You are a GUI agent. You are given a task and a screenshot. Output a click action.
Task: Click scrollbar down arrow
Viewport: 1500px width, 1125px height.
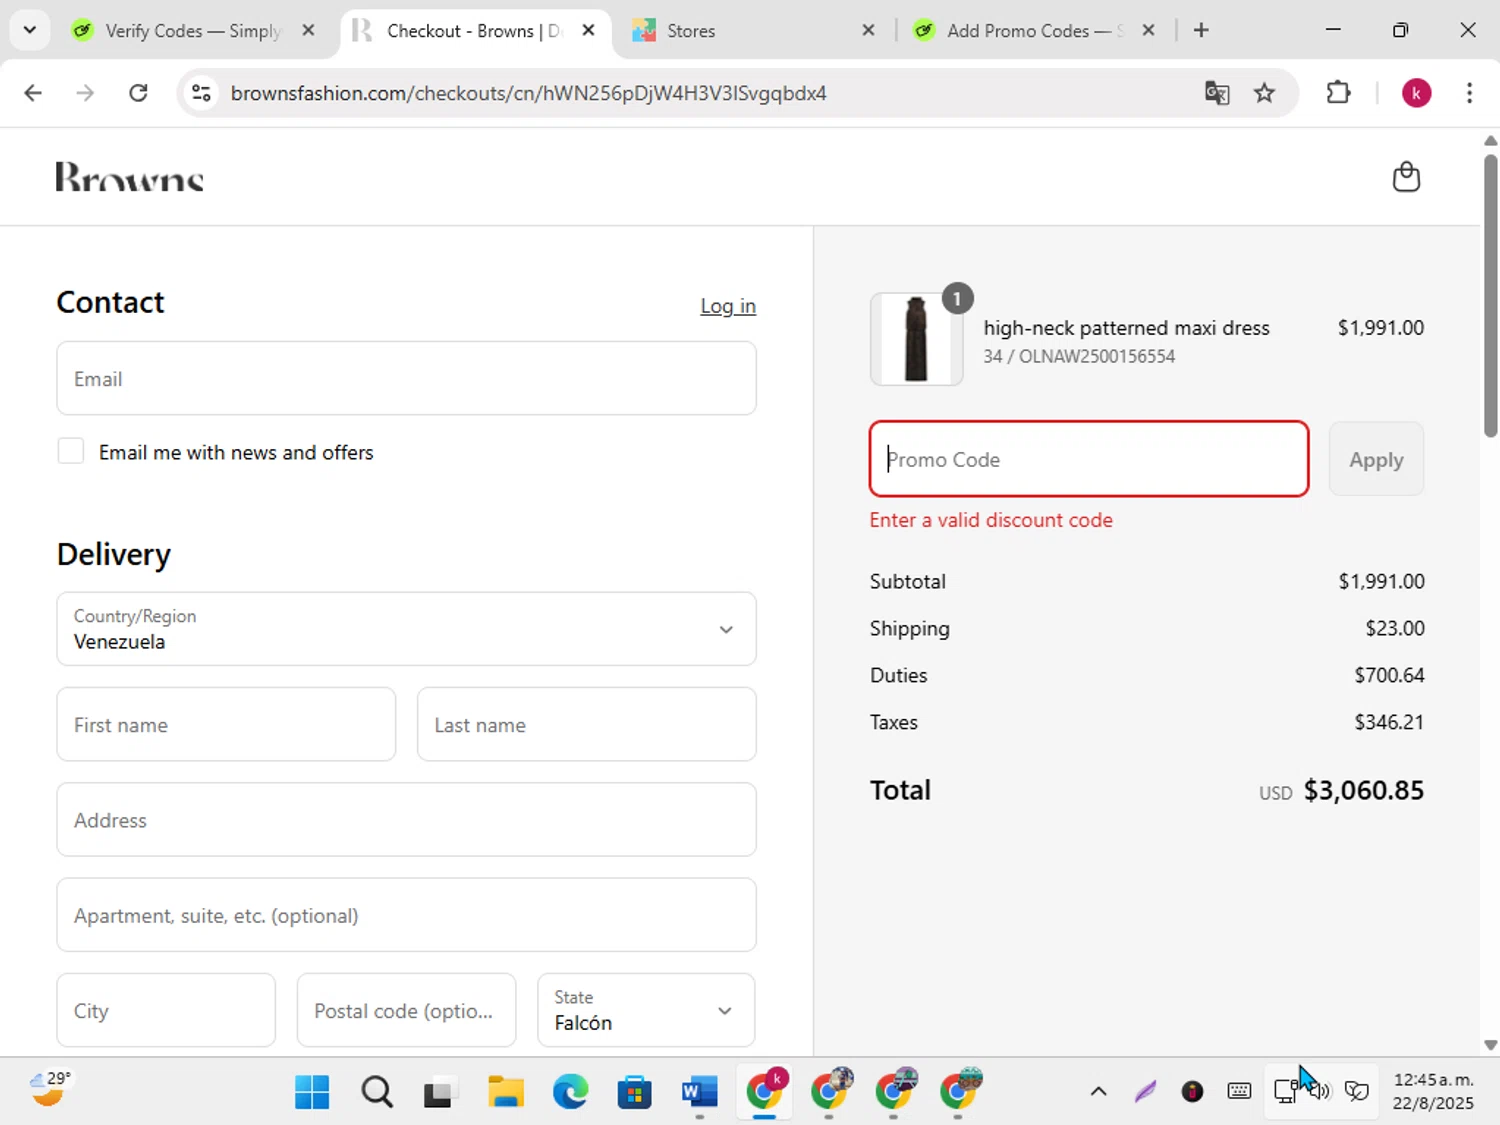pyautogui.click(x=1490, y=1045)
